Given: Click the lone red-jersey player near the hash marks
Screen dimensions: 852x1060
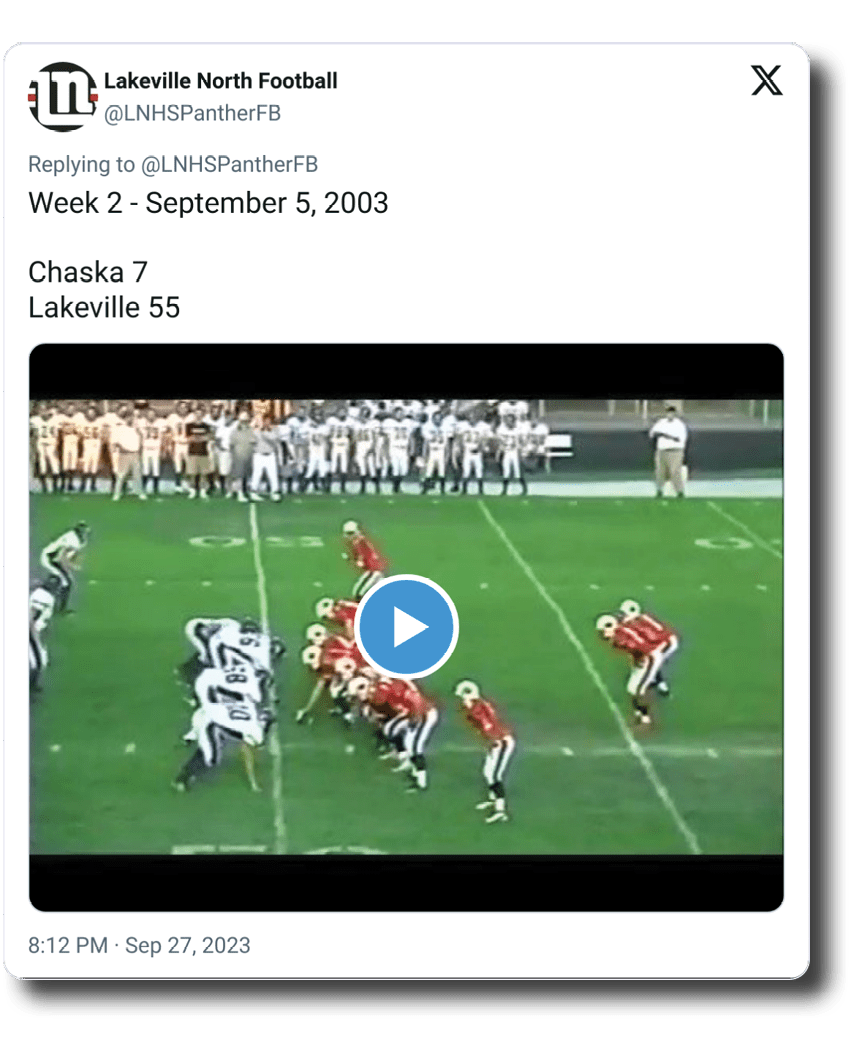Looking at the screenshot, I should coord(364,556).
